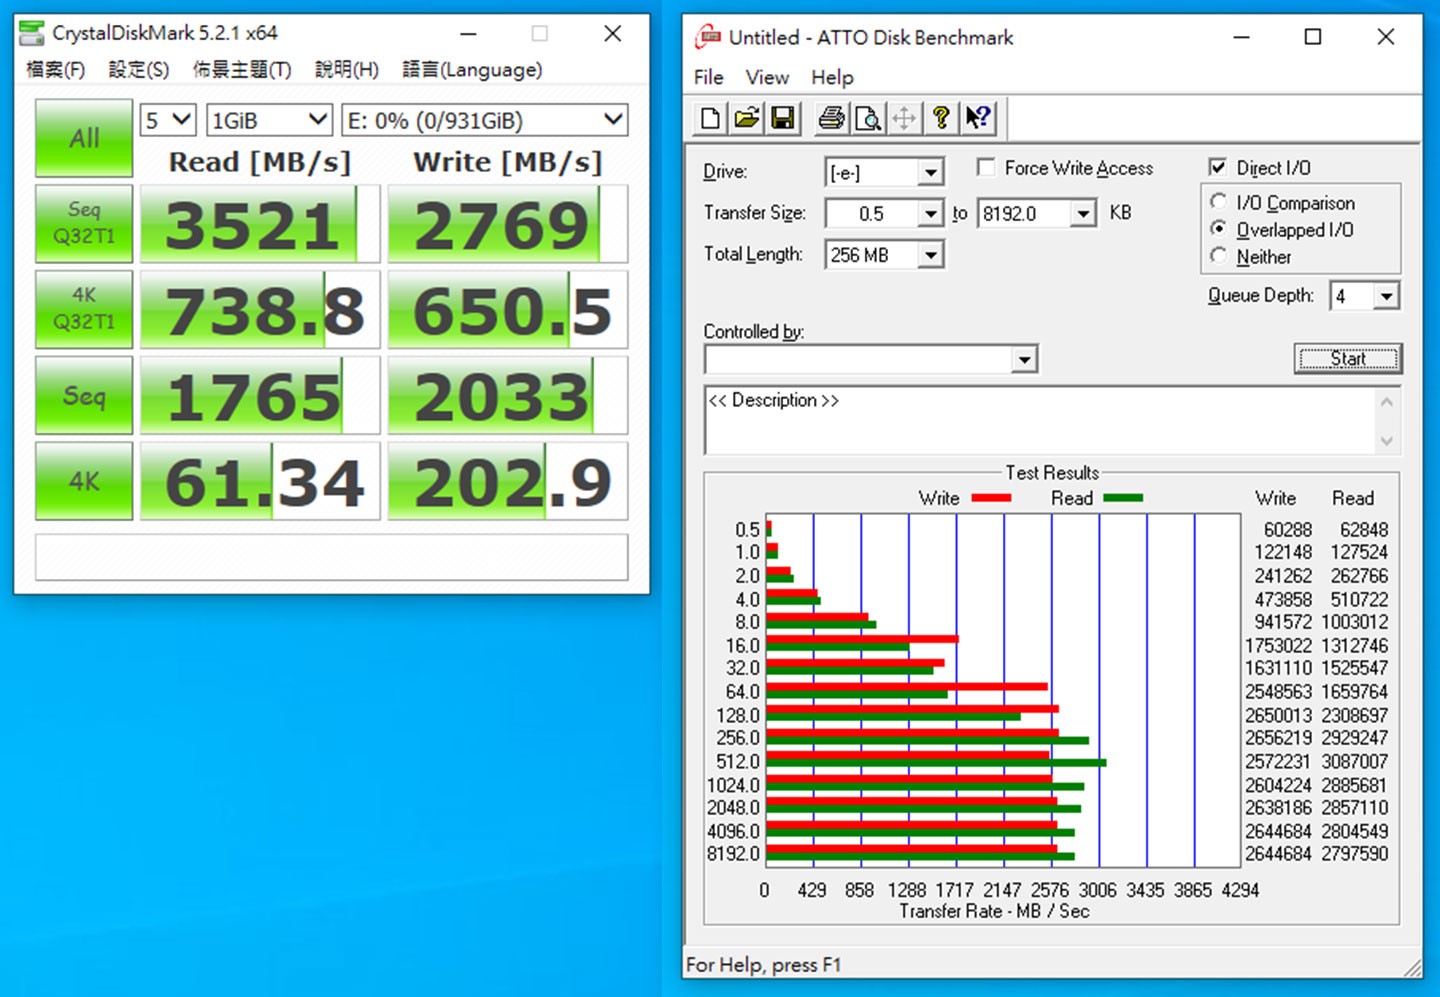Open the ATTO Help menu

[x=832, y=77]
